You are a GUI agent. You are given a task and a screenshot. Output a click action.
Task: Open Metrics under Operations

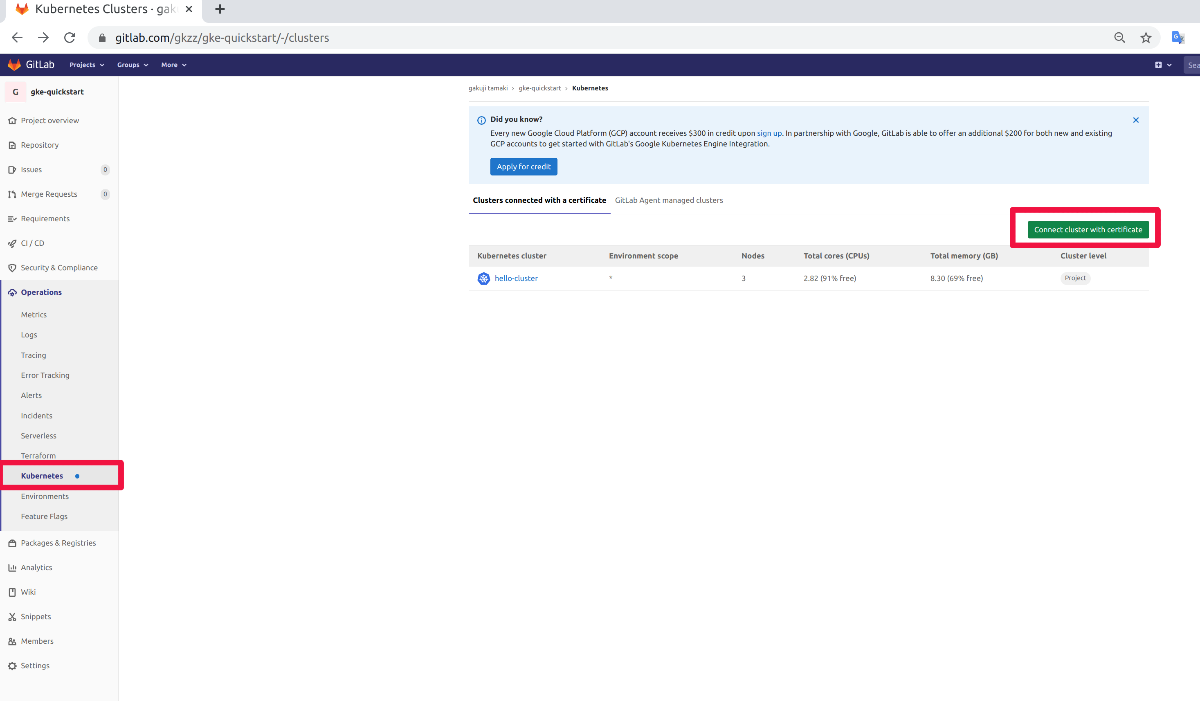[34, 315]
